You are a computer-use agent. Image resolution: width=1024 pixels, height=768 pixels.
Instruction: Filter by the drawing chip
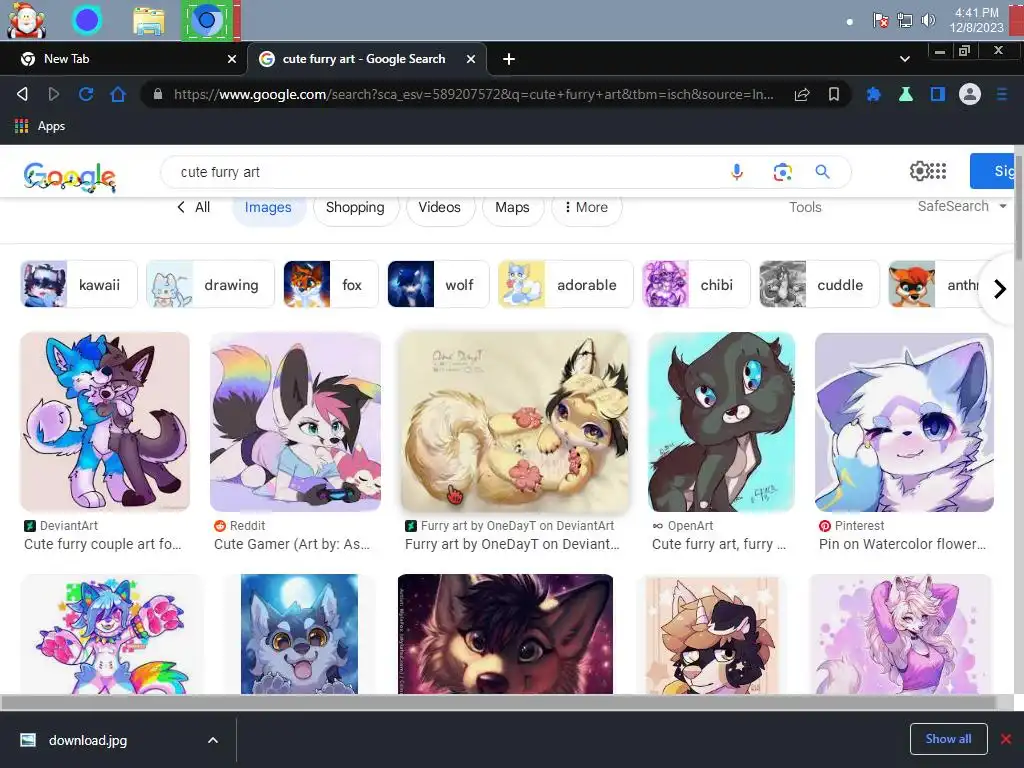tap(210, 284)
